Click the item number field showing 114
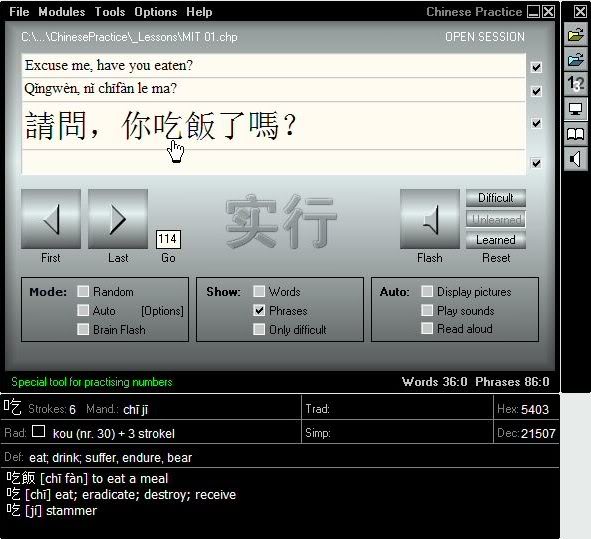591x539 pixels. tap(168, 239)
